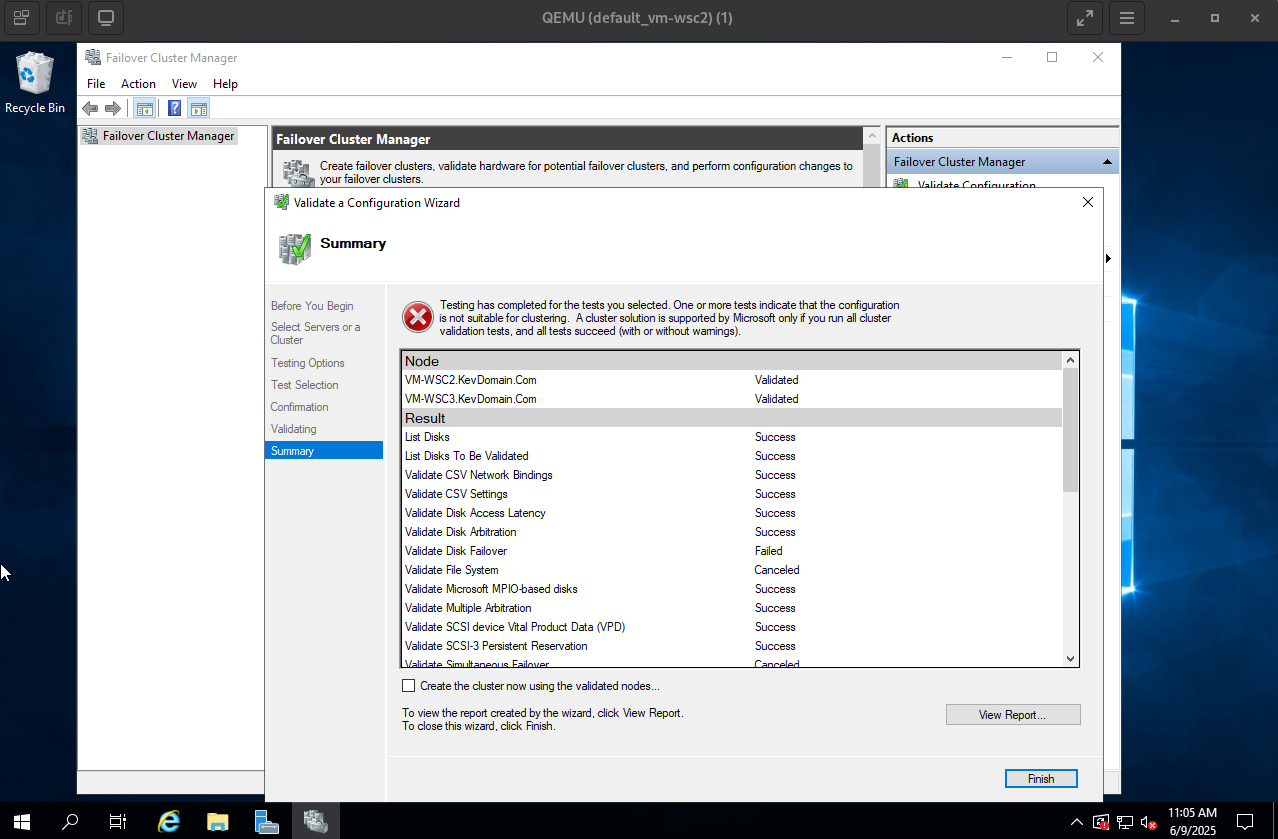This screenshot has height=839, width=1278.
Task: Click Finish to close the wizard
Action: [x=1041, y=779]
